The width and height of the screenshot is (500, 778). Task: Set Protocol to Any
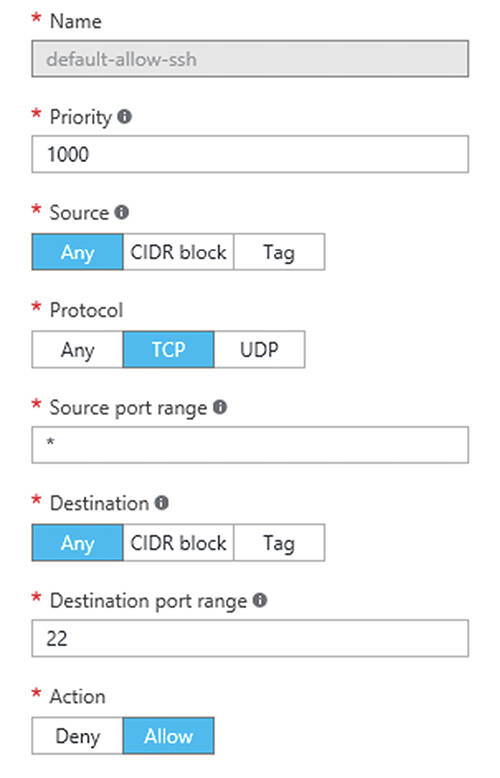[x=77, y=350]
